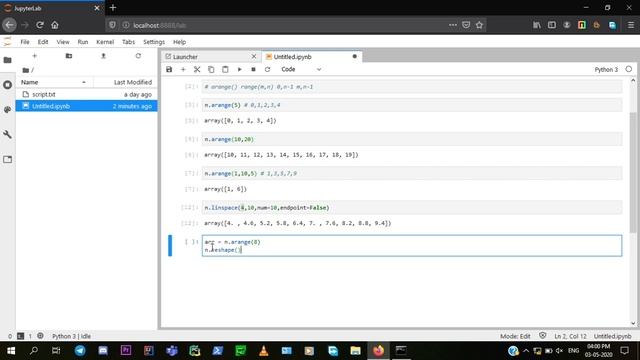
Task: Save the notebook with the disk icon
Action: (x=169, y=69)
